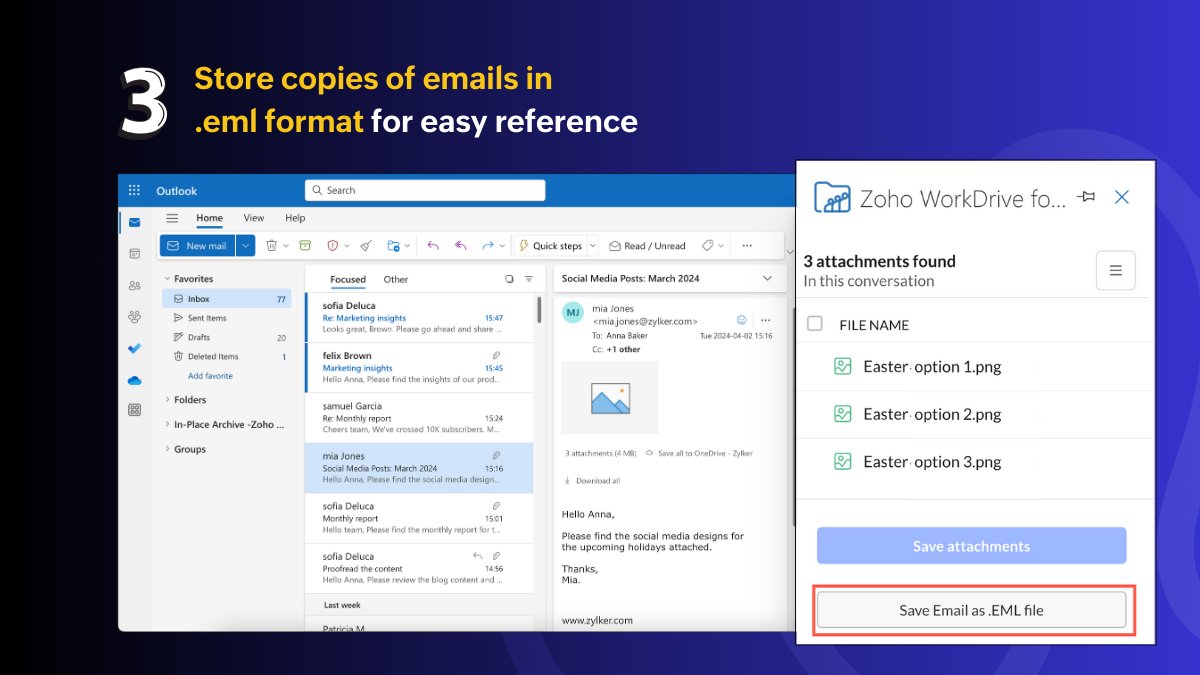Click the Select messages icon above list
The image size is (1200, 675).
pos(509,279)
